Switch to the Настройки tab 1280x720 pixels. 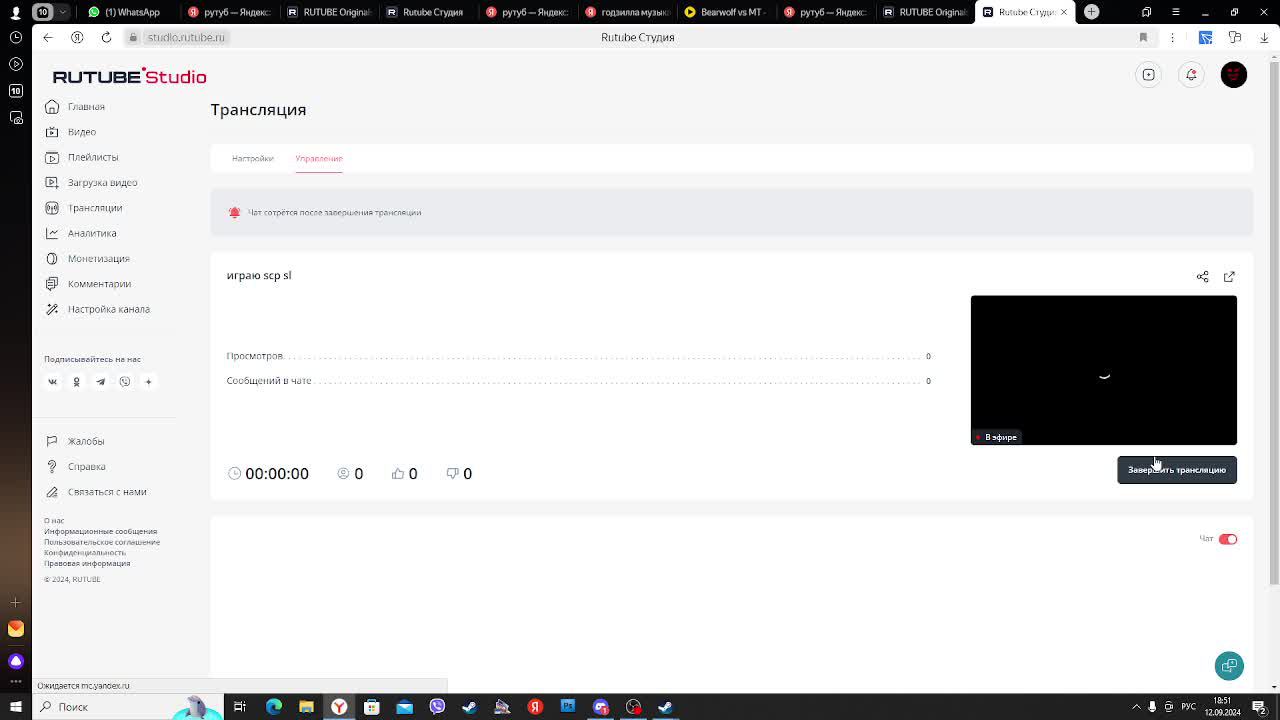(252, 158)
